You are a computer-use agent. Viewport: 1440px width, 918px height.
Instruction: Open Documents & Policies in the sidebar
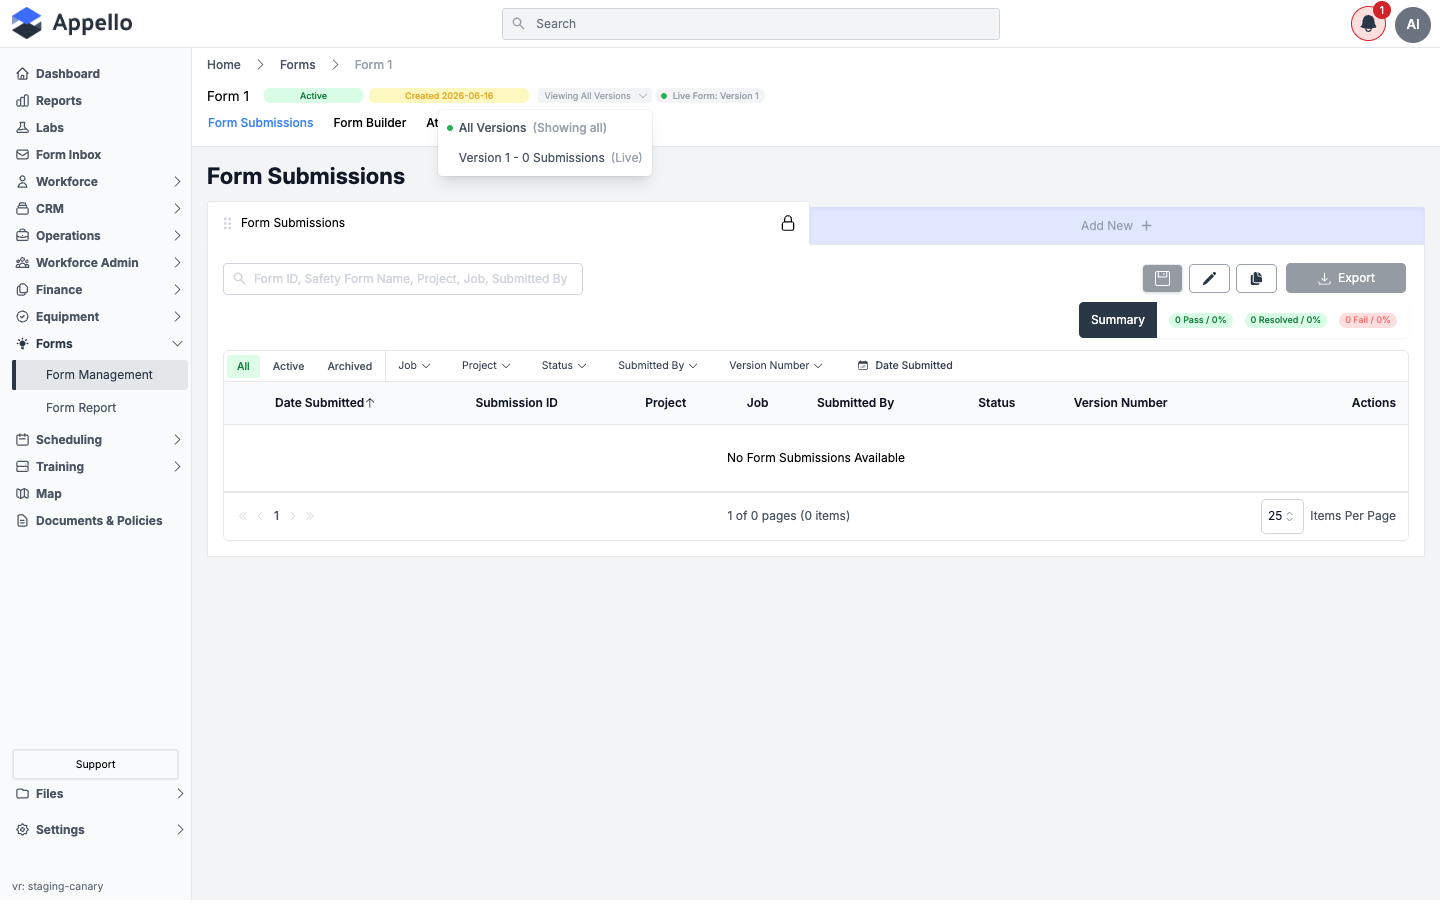(x=99, y=521)
